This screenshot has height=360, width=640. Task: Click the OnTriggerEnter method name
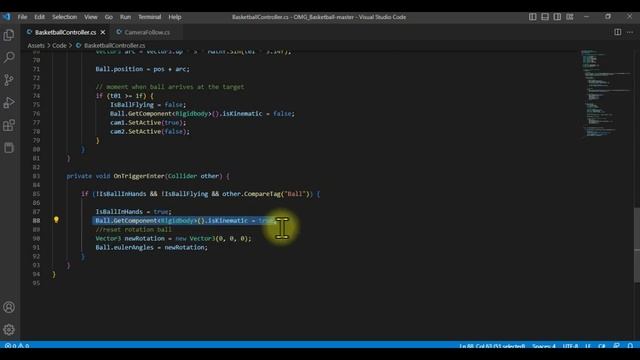pyautogui.click(x=139, y=176)
